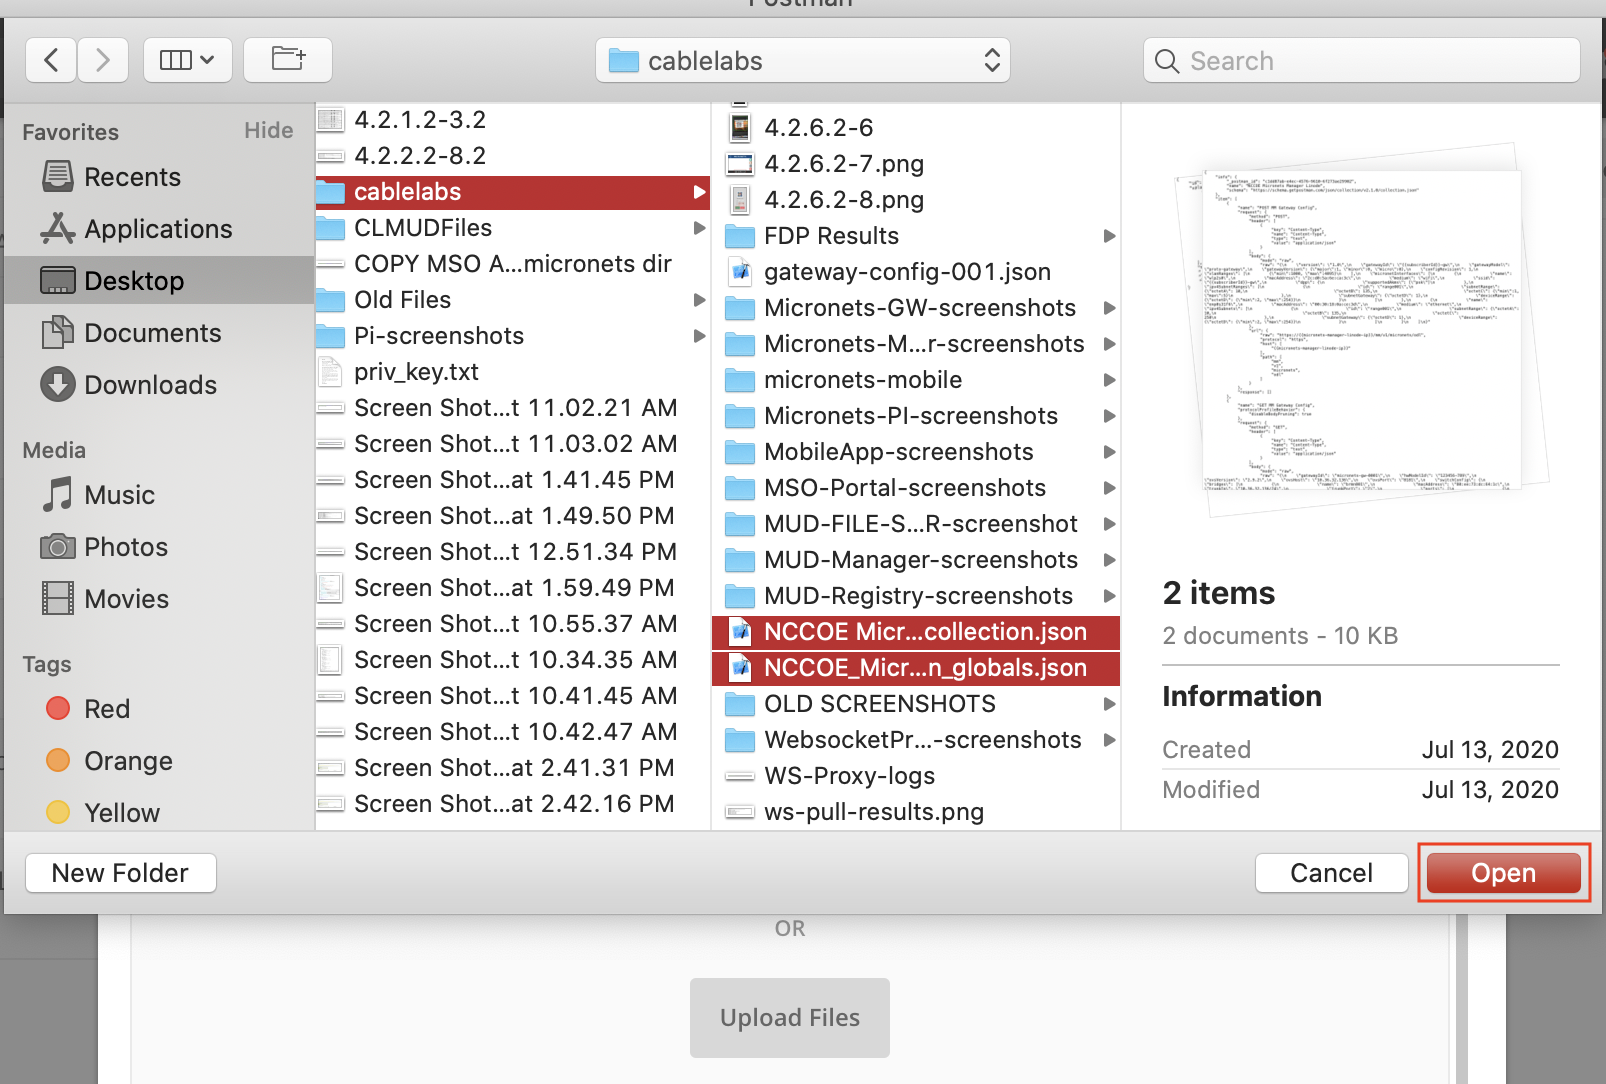
Task: Select COPY MSO A...micronets dir item
Action: pos(513,264)
